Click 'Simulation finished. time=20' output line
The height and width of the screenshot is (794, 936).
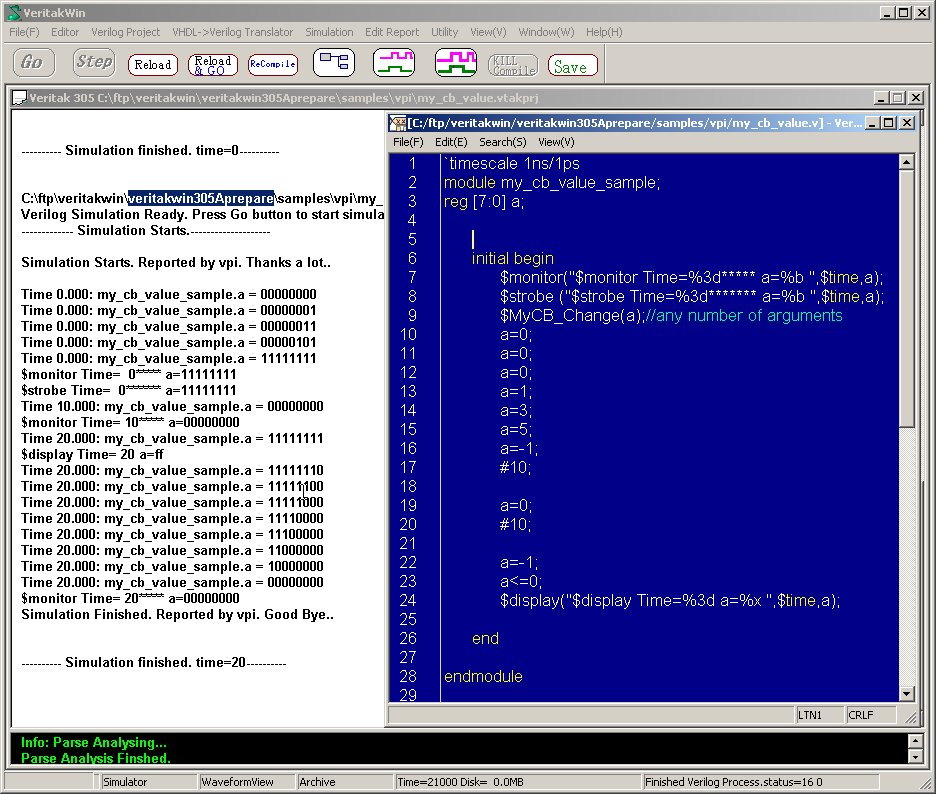coord(154,663)
